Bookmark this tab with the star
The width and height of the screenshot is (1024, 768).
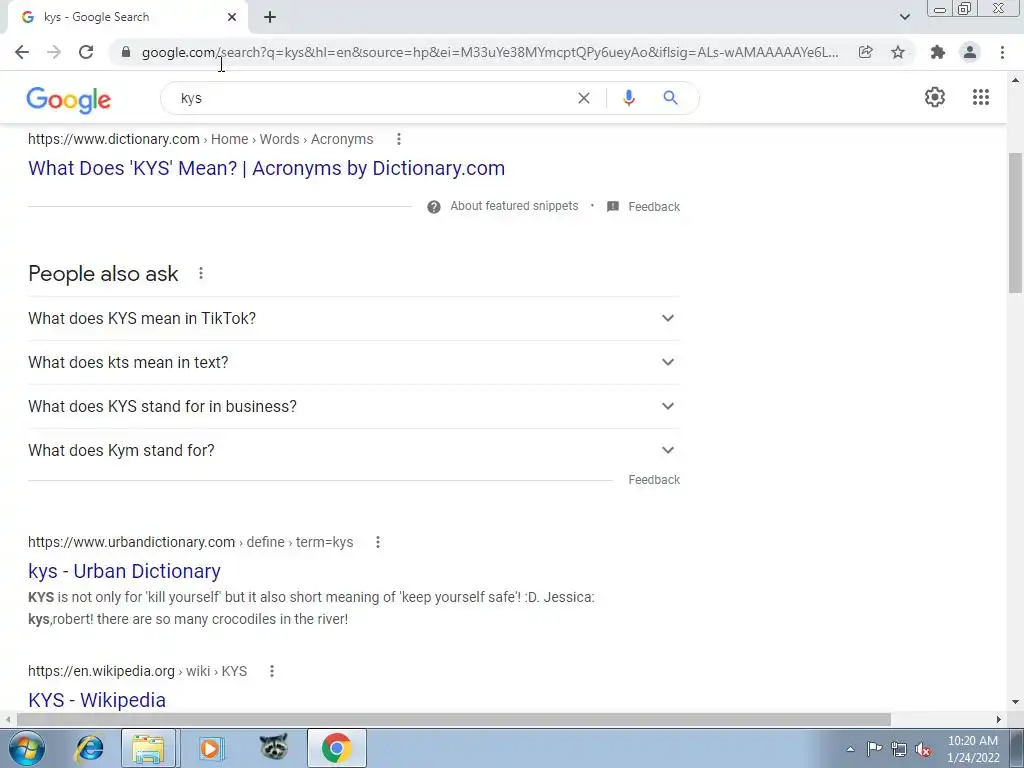[x=898, y=52]
